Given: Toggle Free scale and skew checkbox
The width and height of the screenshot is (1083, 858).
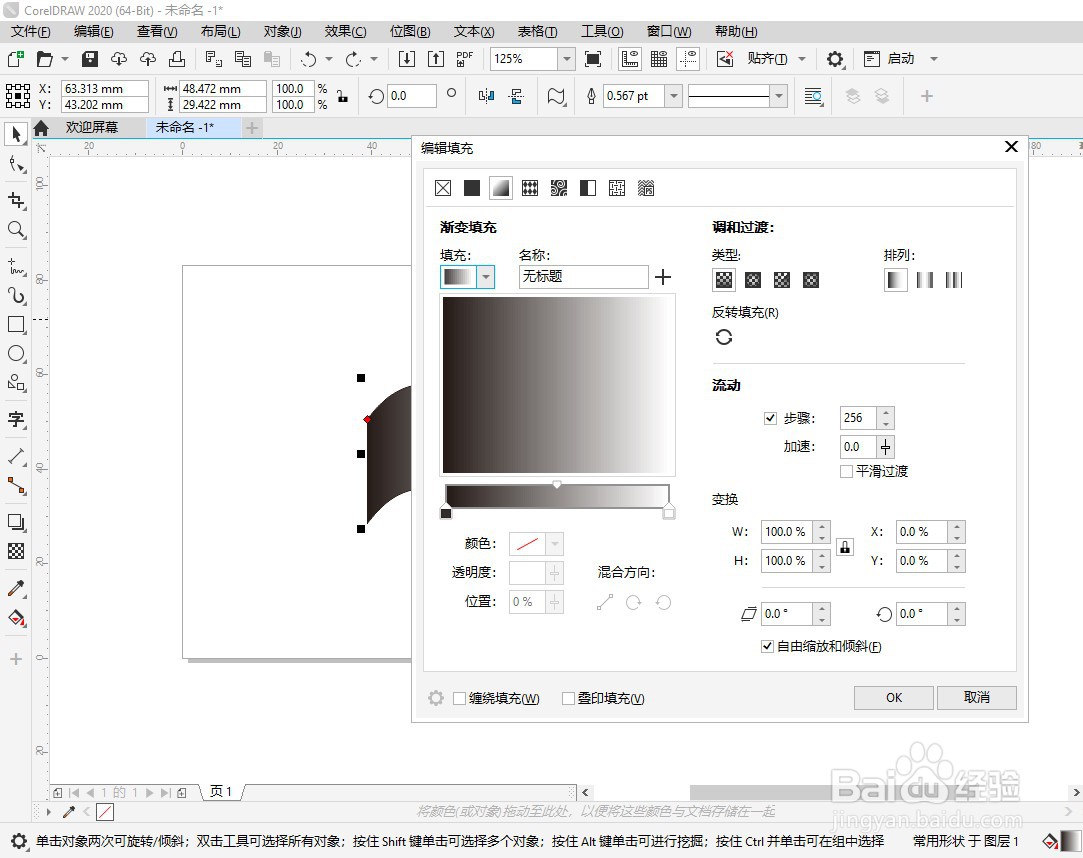Looking at the screenshot, I should coord(767,646).
